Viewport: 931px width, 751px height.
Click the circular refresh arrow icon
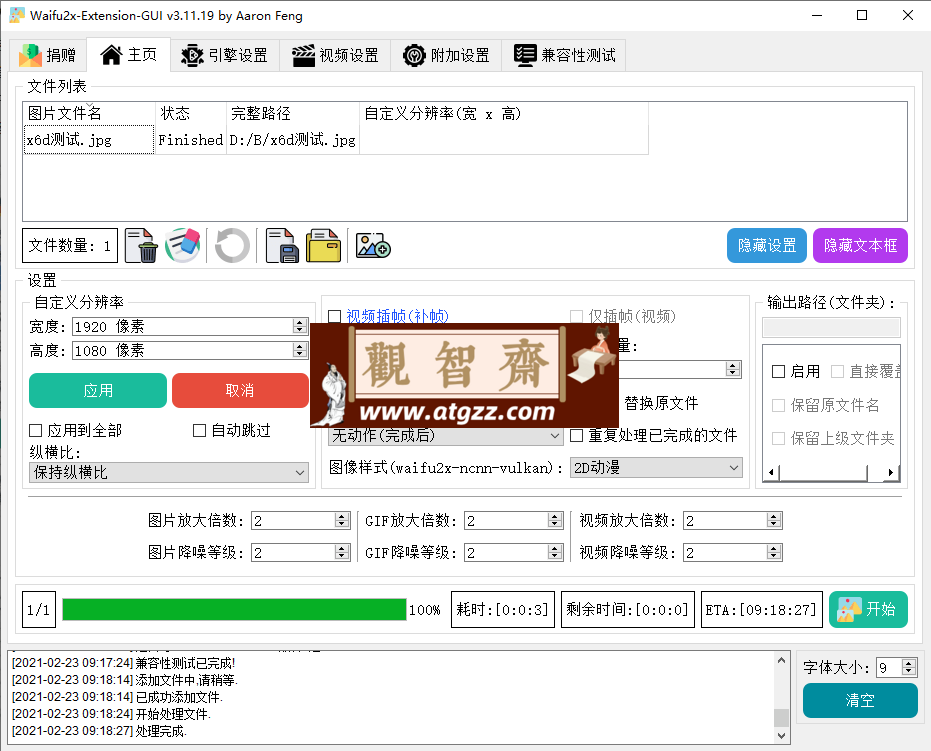click(x=232, y=245)
